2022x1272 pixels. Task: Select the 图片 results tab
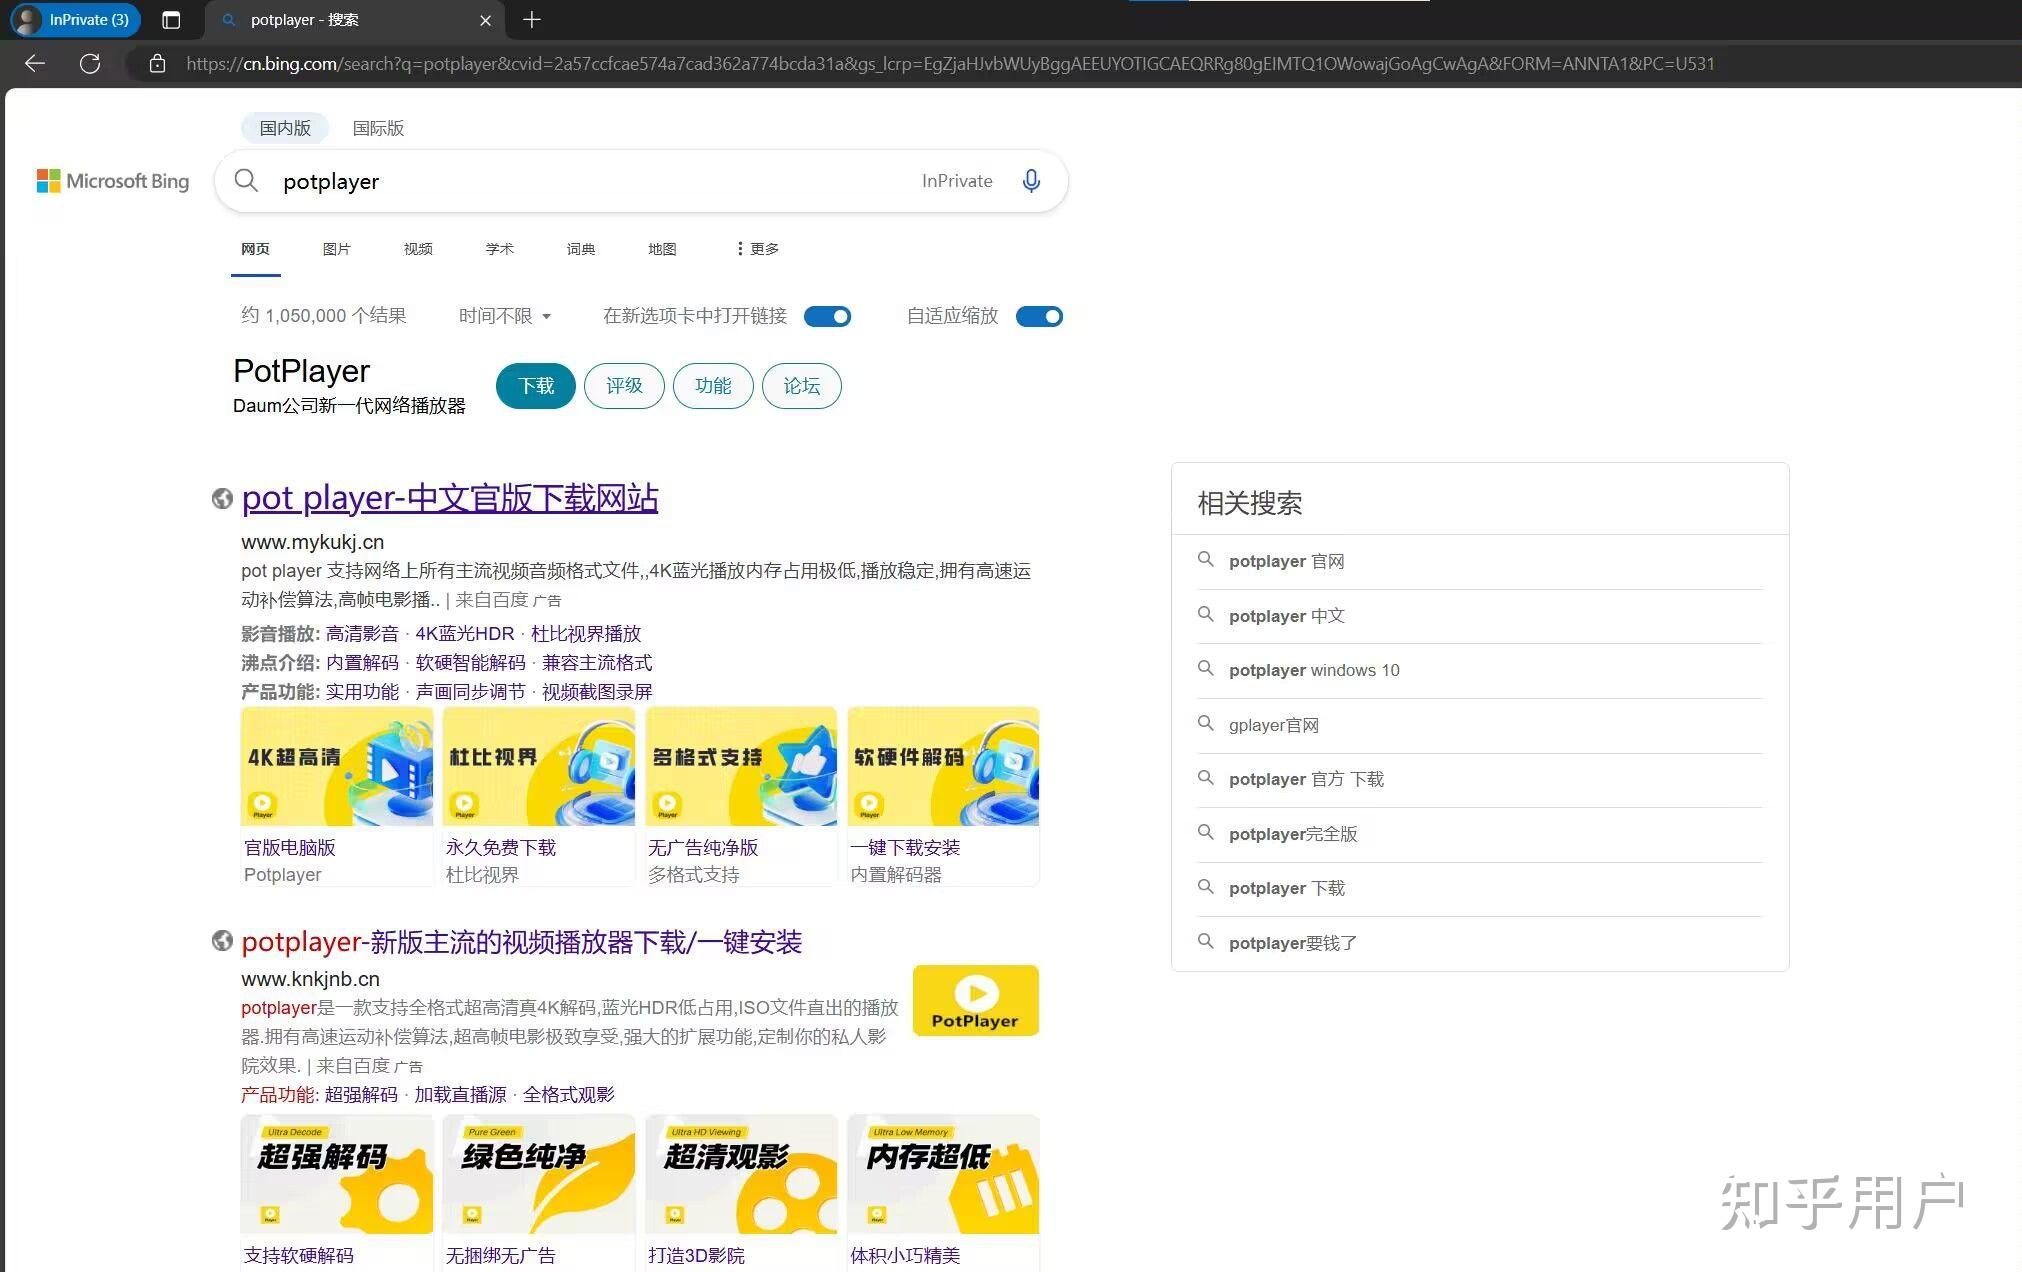coord(337,249)
